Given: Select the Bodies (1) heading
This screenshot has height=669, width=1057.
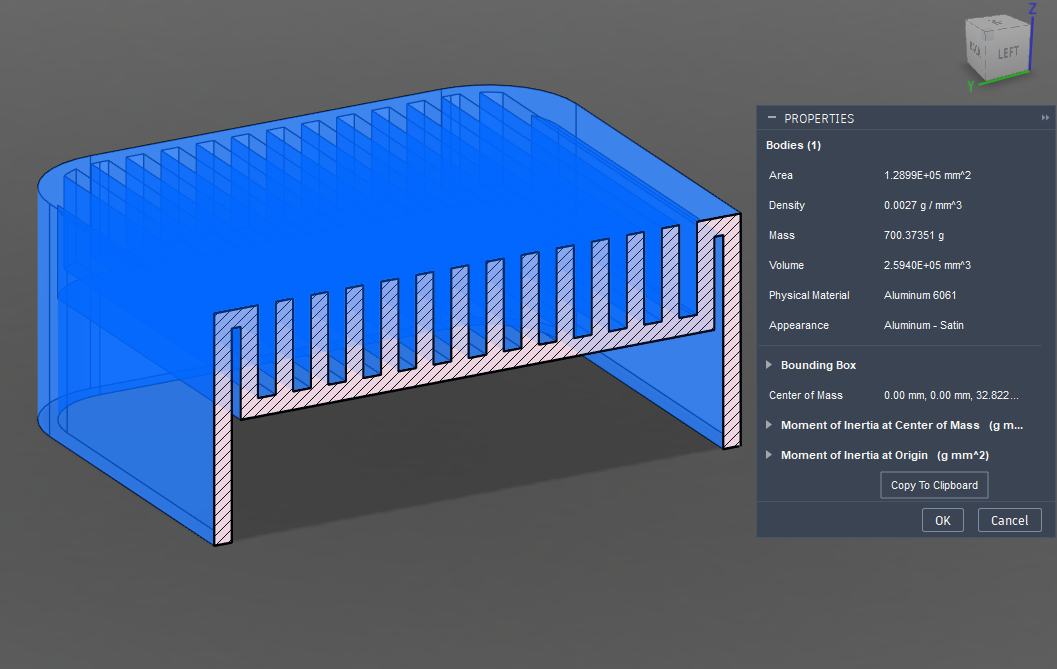Looking at the screenshot, I should point(793,145).
